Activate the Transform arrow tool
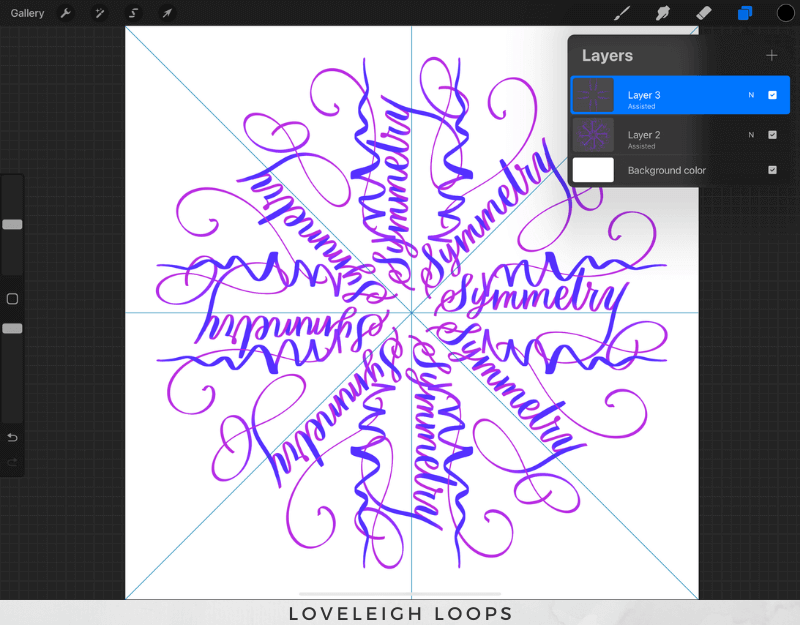 (167, 13)
